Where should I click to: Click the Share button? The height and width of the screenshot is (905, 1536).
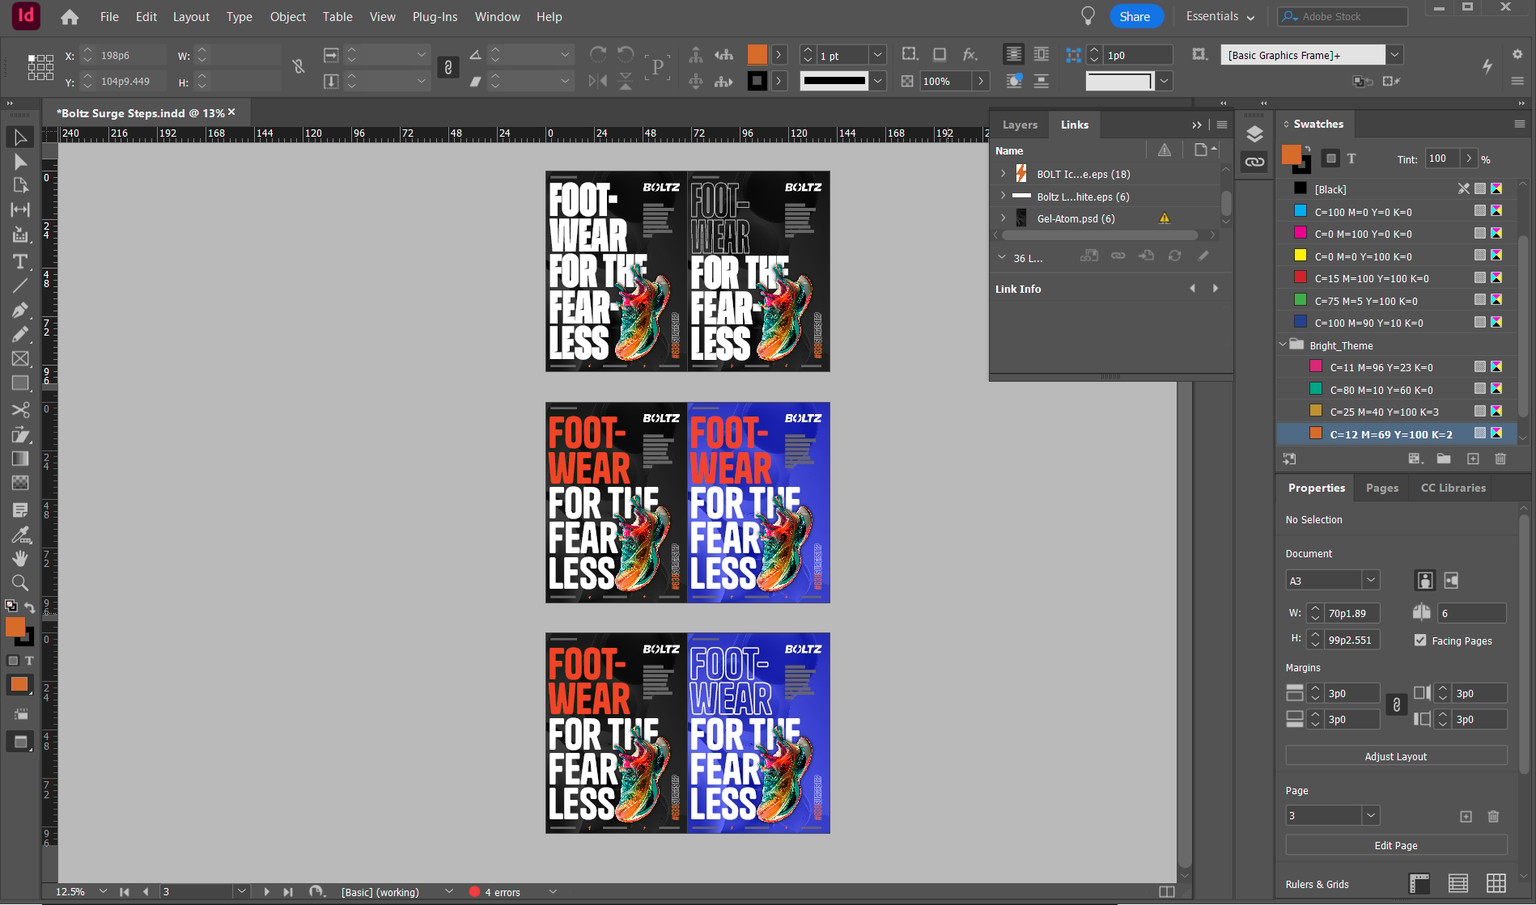tap(1135, 16)
